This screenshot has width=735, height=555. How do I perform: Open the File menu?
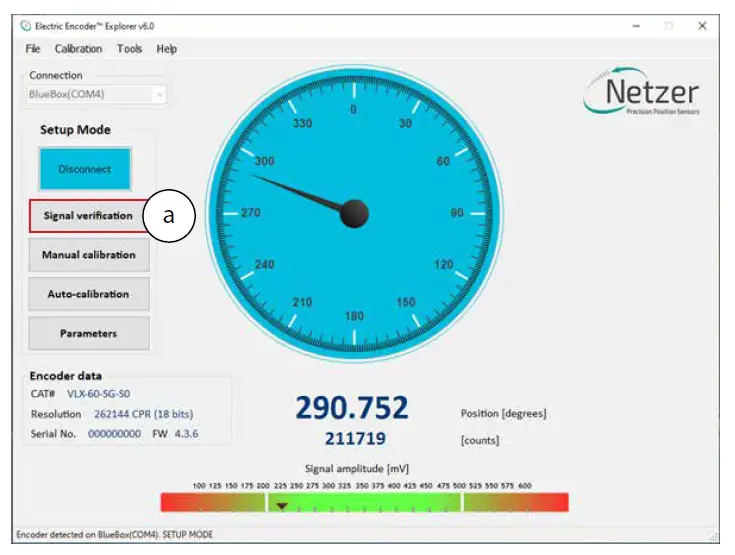tap(33, 49)
